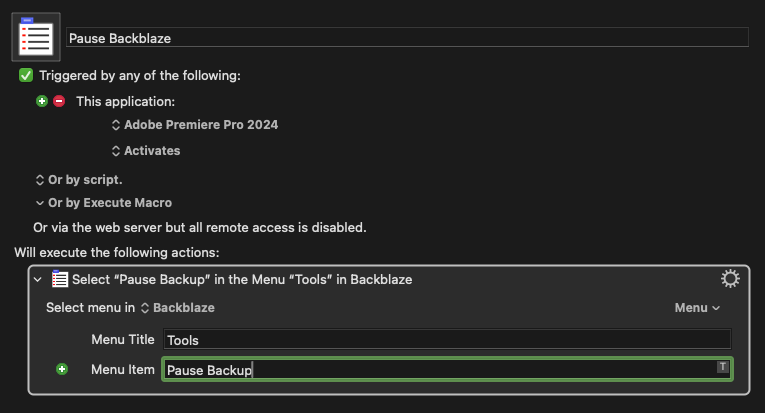The width and height of the screenshot is (765, 413).
Task: Collapse the Select Pause Backup action
Action: [38, 280]
